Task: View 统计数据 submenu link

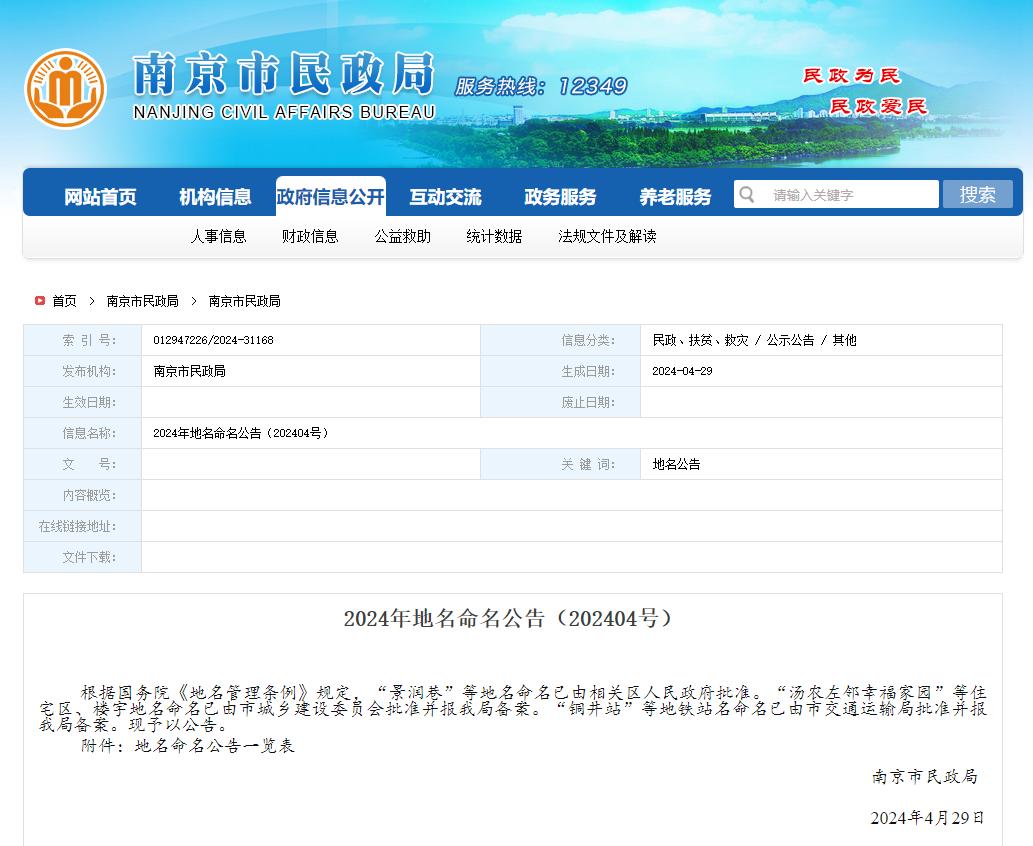Action: pyautogui.click(x=494, y=237)
